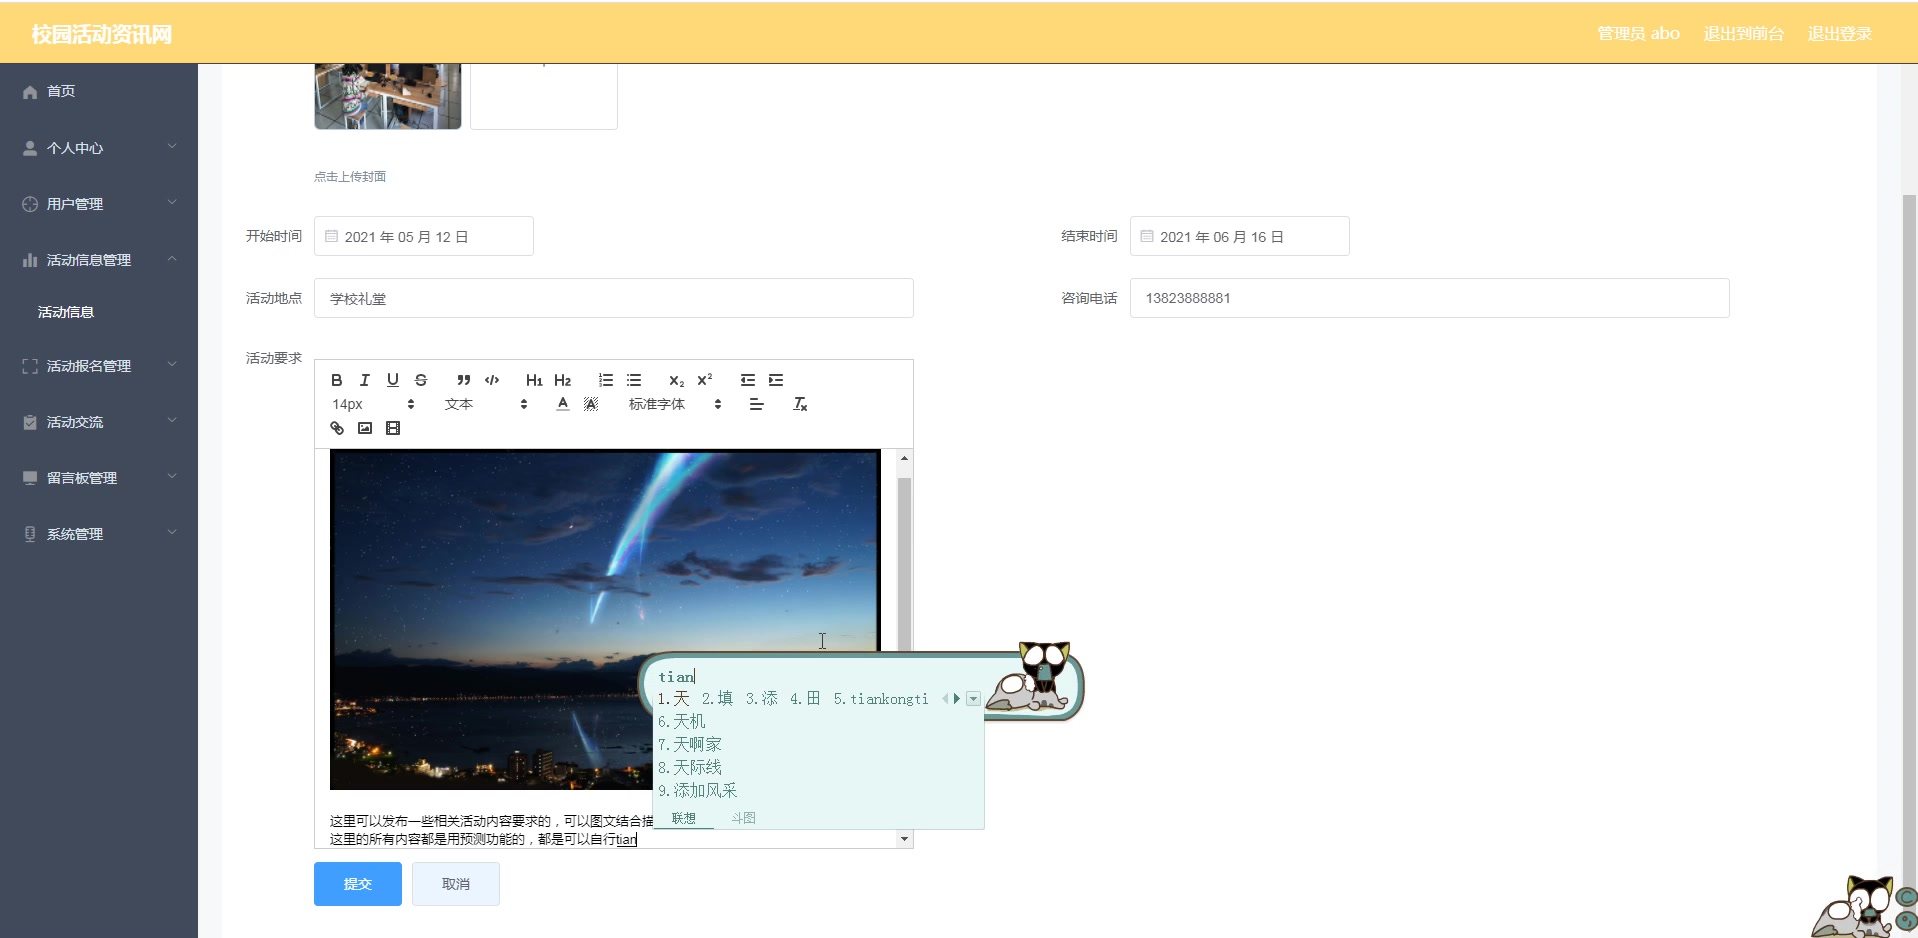Apply Heading 2 style
This screenshot has width=1918, height=938.
click(x=562, y=380)
